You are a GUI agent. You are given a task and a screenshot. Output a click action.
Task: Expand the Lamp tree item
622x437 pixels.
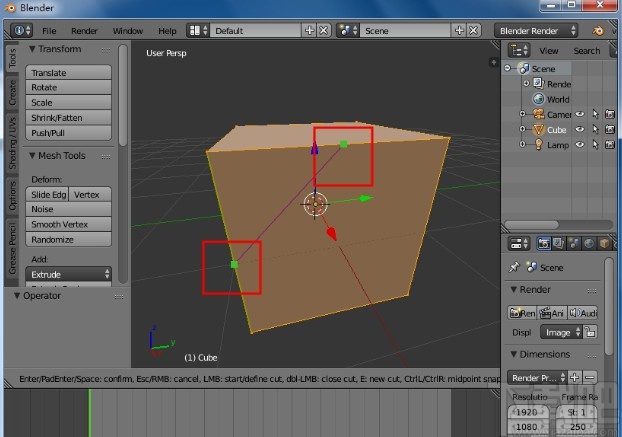point(522,145)
